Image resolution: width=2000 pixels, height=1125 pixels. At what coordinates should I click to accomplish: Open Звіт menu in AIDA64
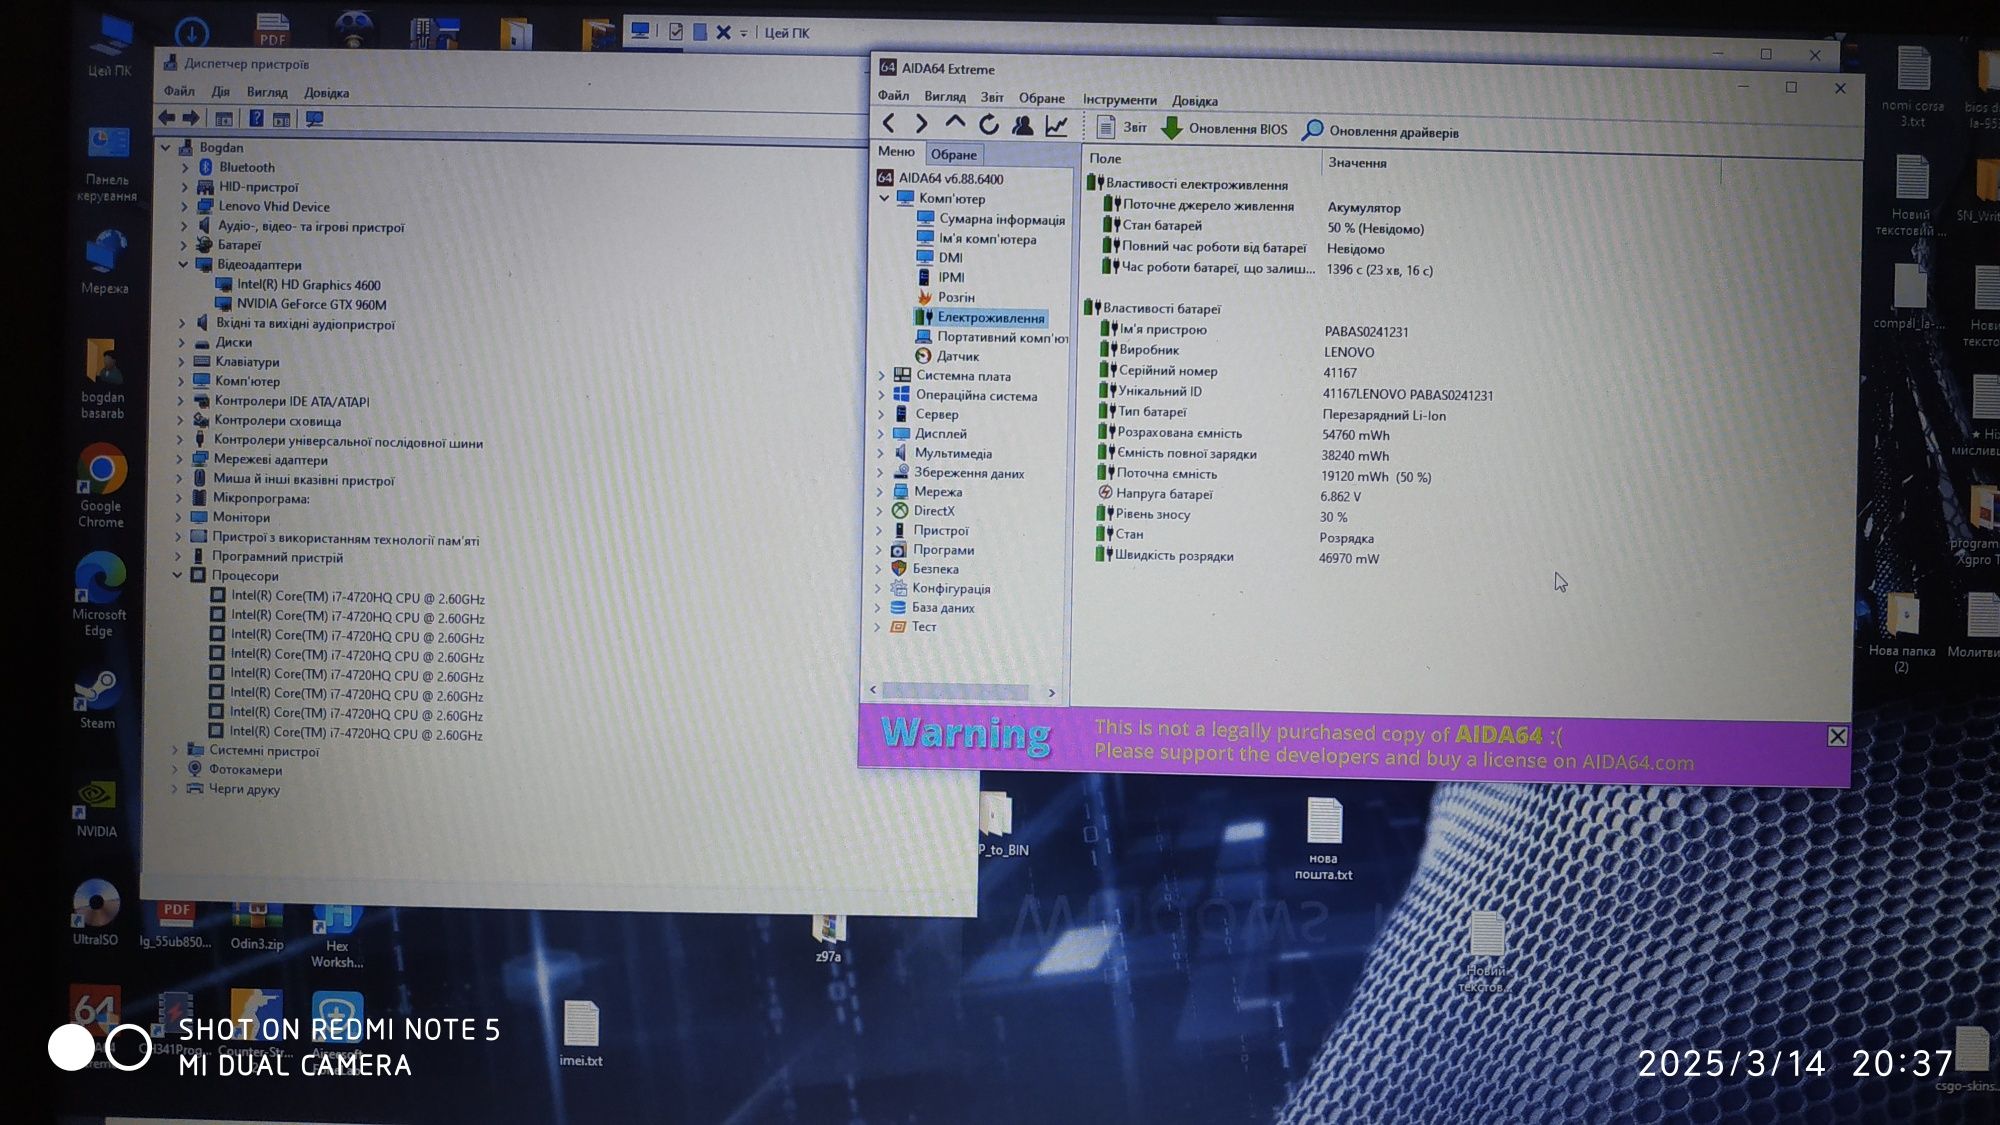992,97
